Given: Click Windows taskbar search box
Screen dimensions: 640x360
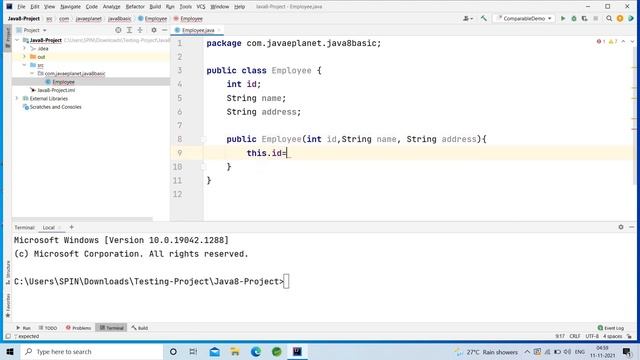Looking at the screenshot, I should [91, 351].
